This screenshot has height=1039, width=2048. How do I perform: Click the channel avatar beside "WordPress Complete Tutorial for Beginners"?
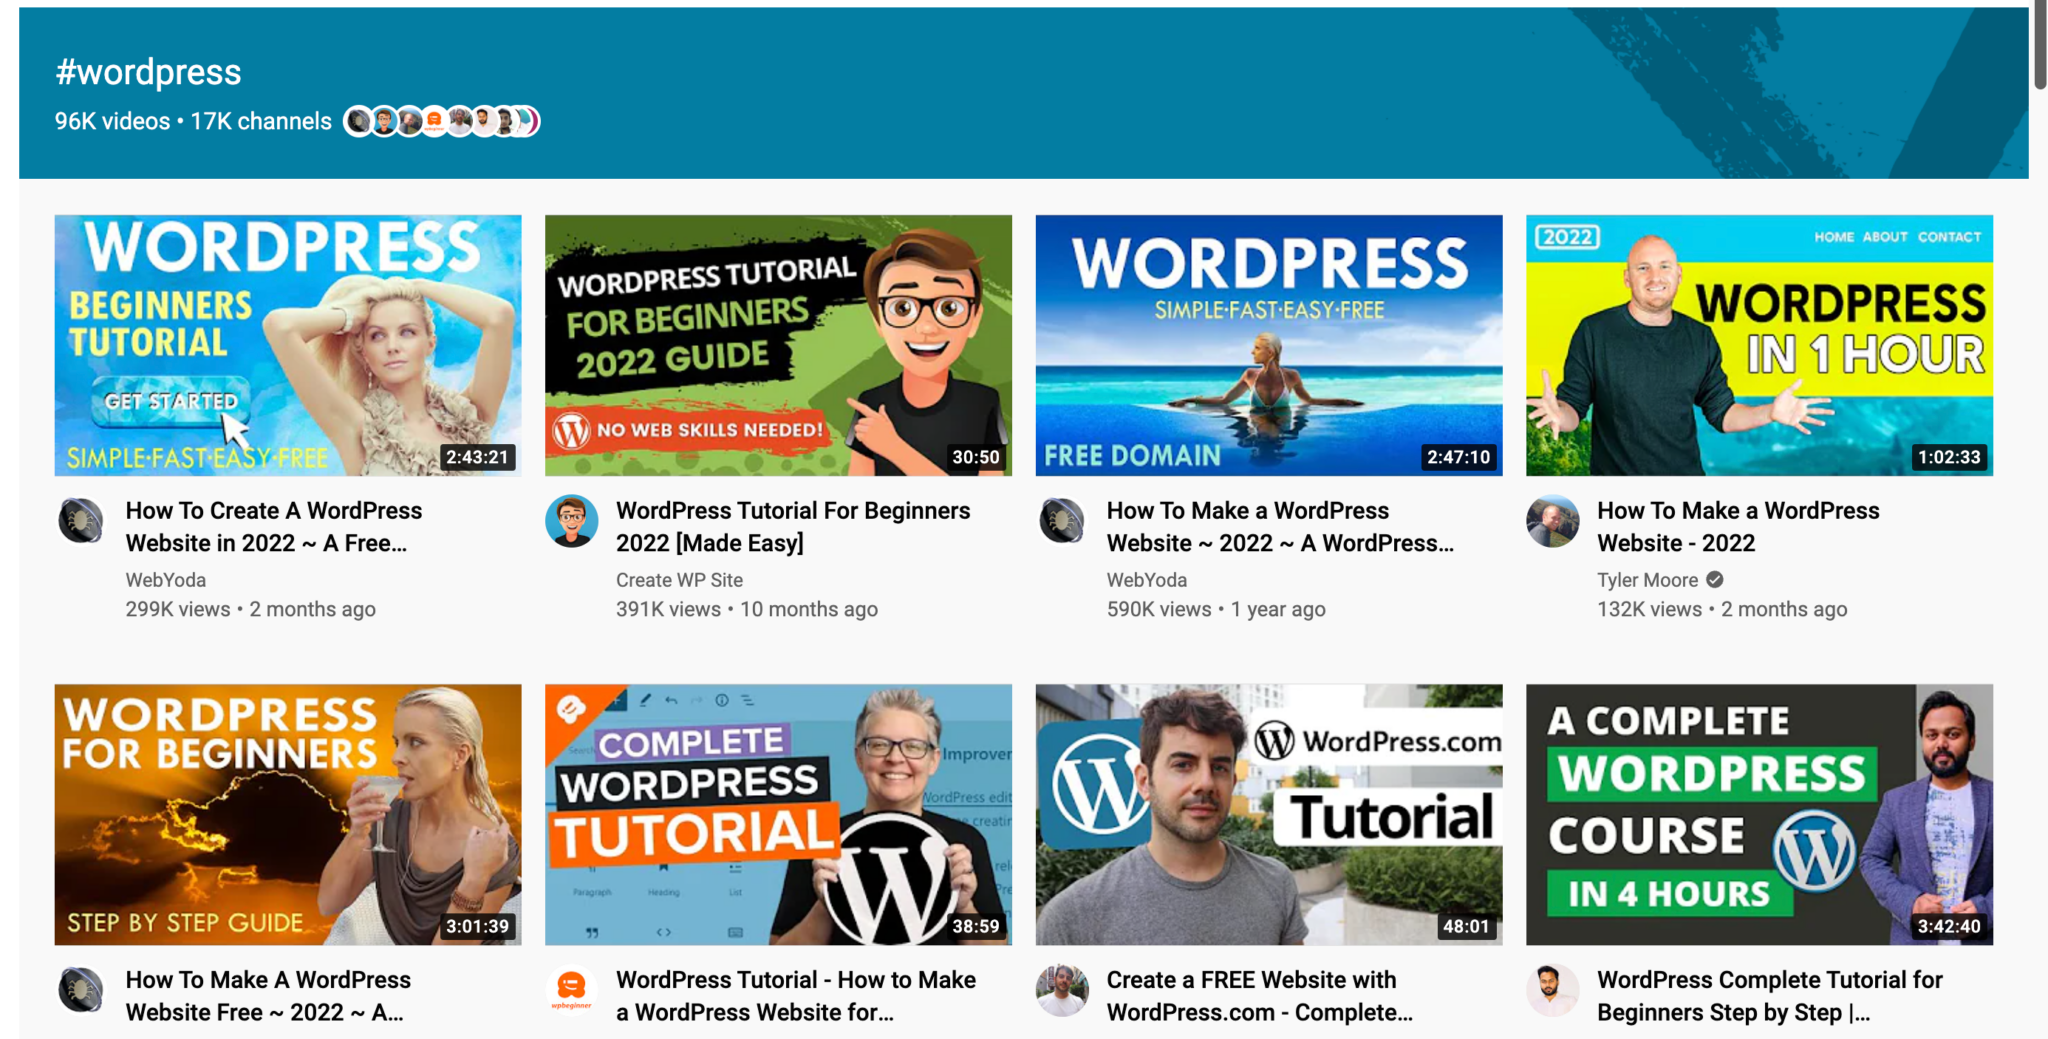(x=1552, y=990)
